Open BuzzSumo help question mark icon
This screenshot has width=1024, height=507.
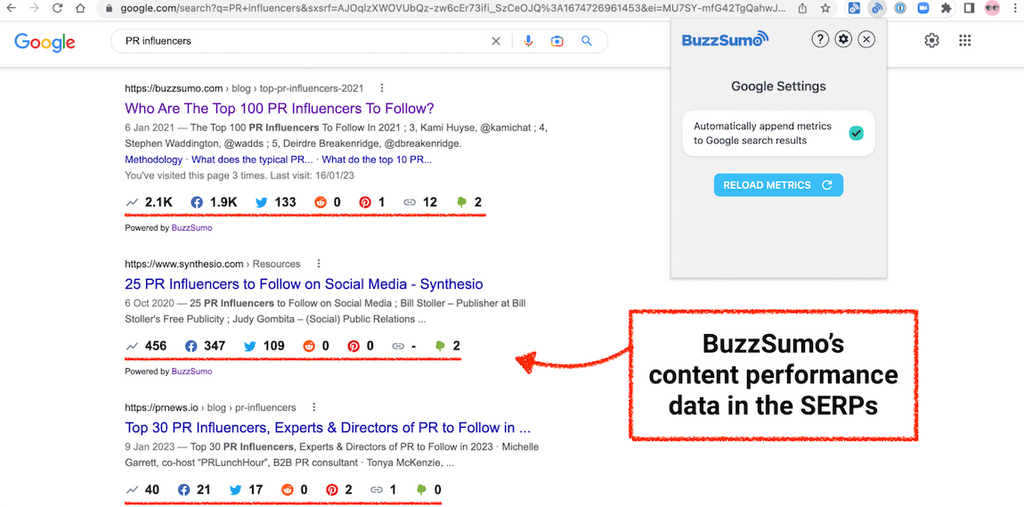click(820, 39)
